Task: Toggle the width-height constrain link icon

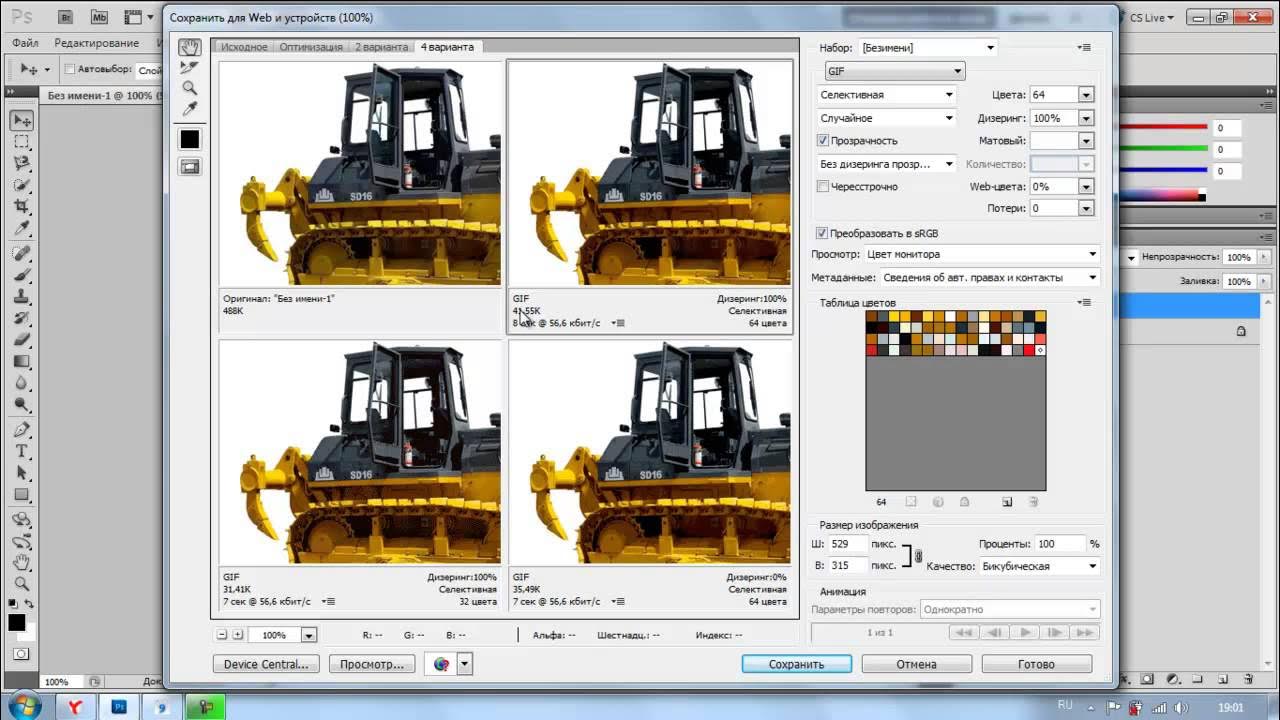Action: (x=919, y=556)
